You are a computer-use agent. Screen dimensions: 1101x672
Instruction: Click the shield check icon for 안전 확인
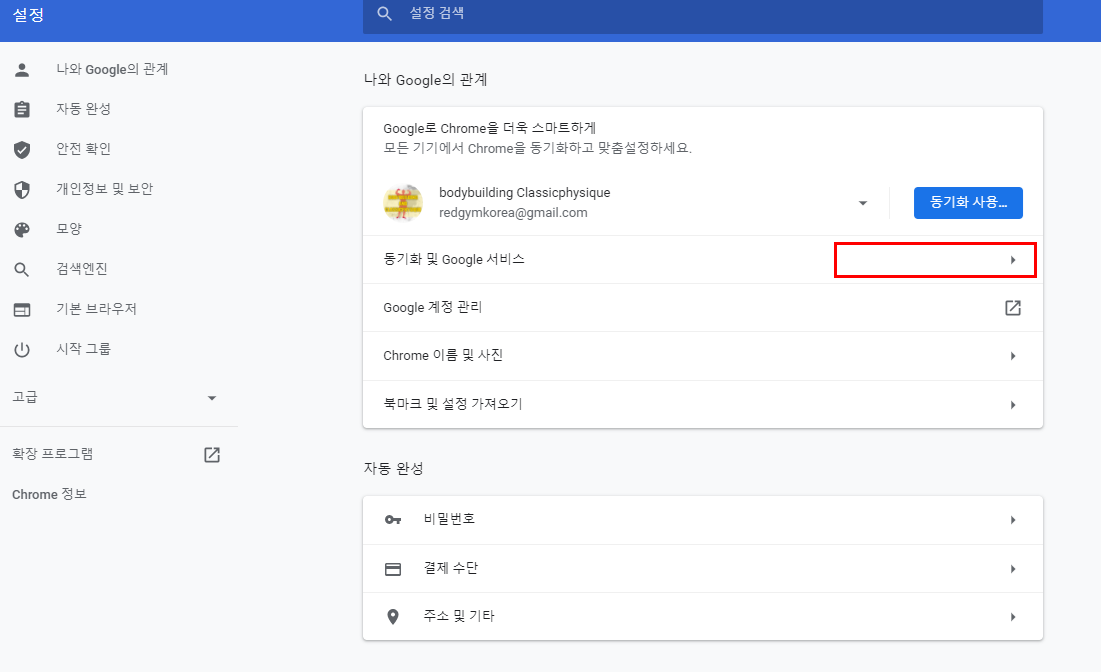(x=22, y=150)
